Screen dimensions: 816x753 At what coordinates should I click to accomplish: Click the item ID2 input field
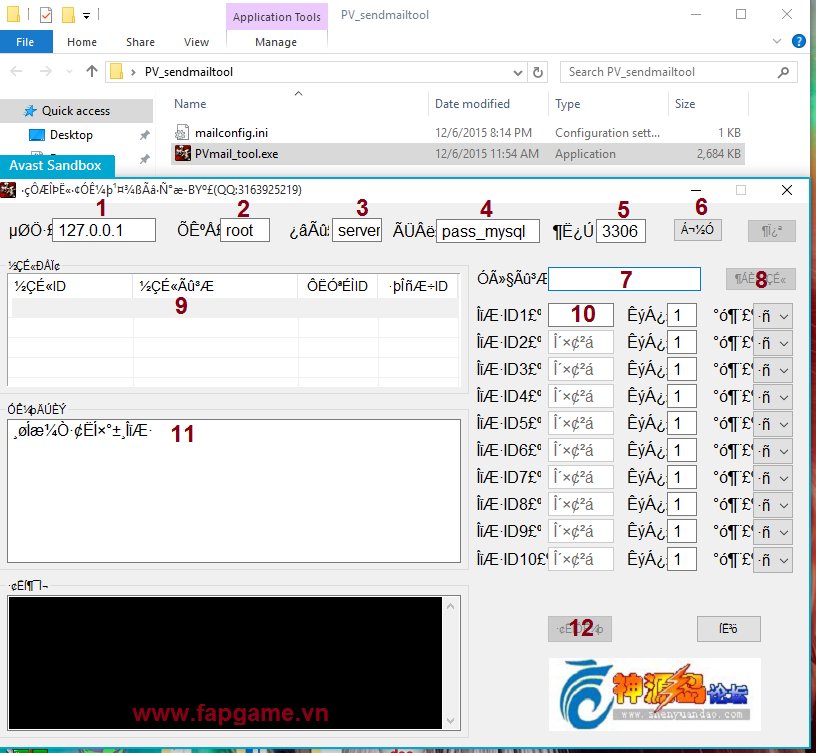pos(581,342)
